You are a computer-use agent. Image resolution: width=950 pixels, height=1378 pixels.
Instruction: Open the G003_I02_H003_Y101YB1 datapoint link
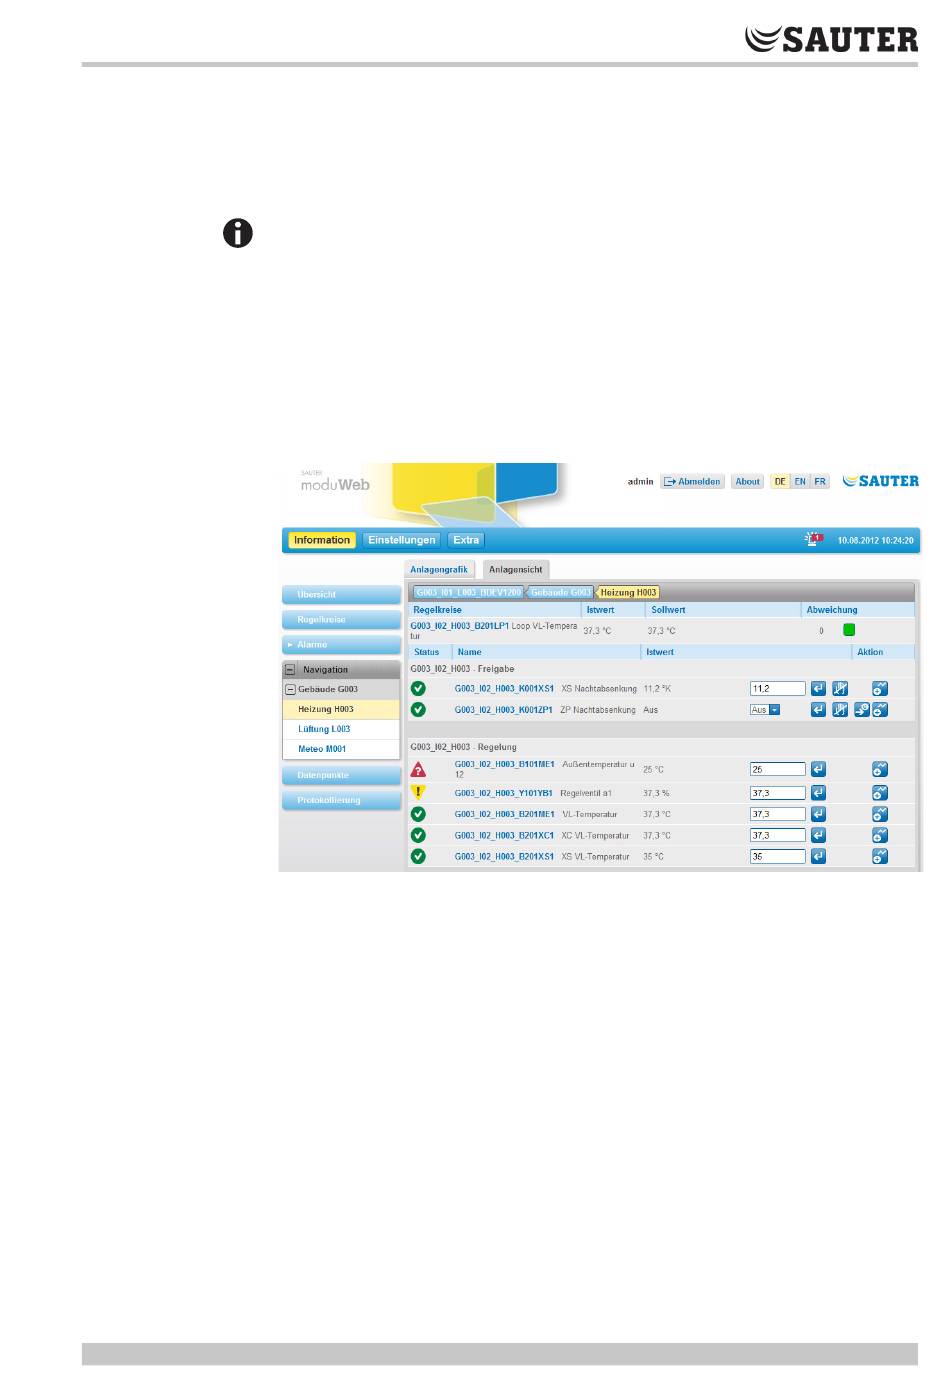[504, 793]
